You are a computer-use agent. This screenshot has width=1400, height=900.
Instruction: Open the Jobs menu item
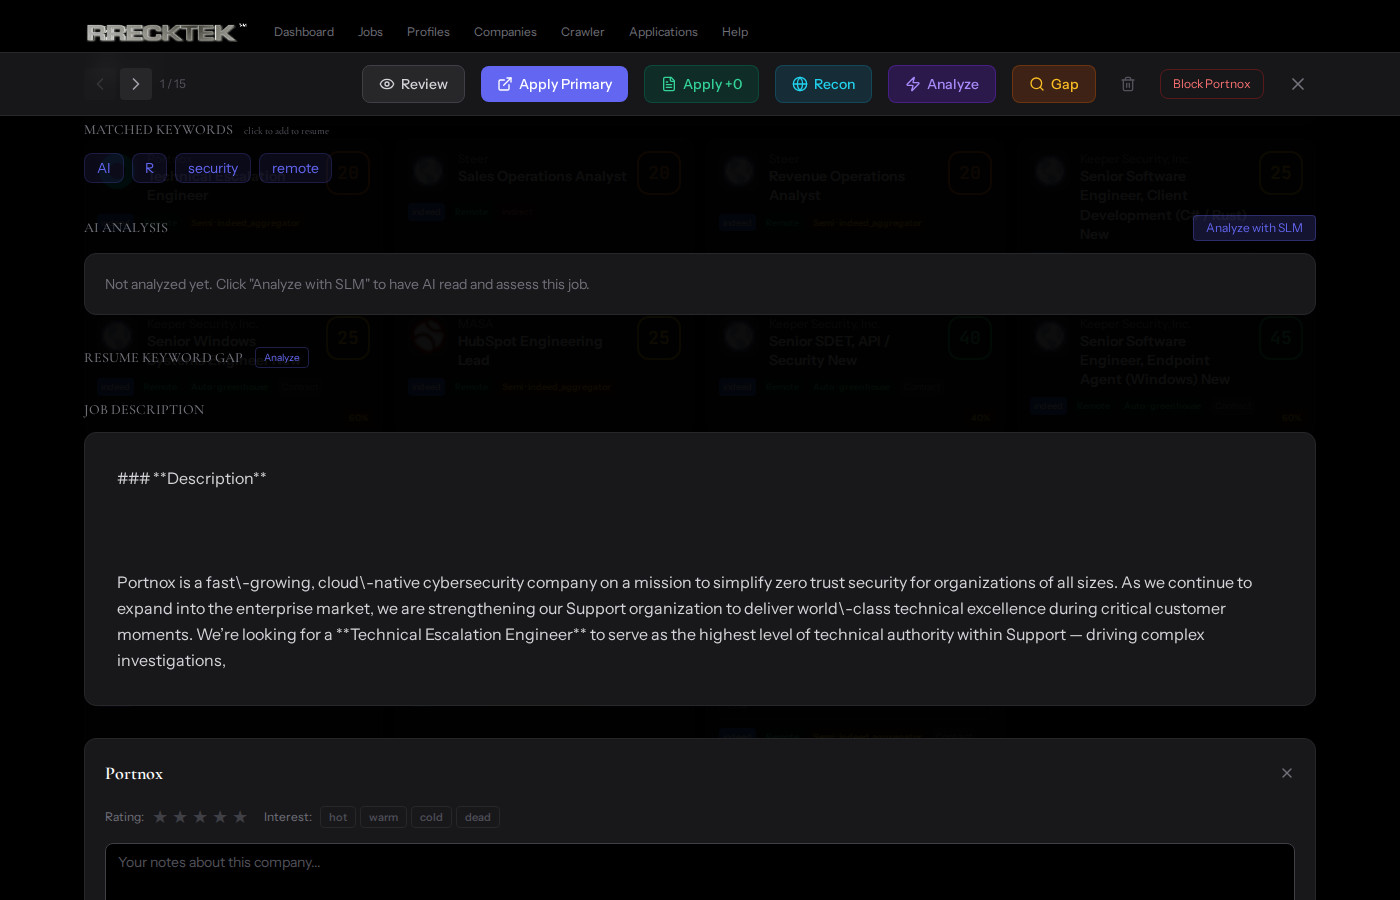[x=370, y=32]
